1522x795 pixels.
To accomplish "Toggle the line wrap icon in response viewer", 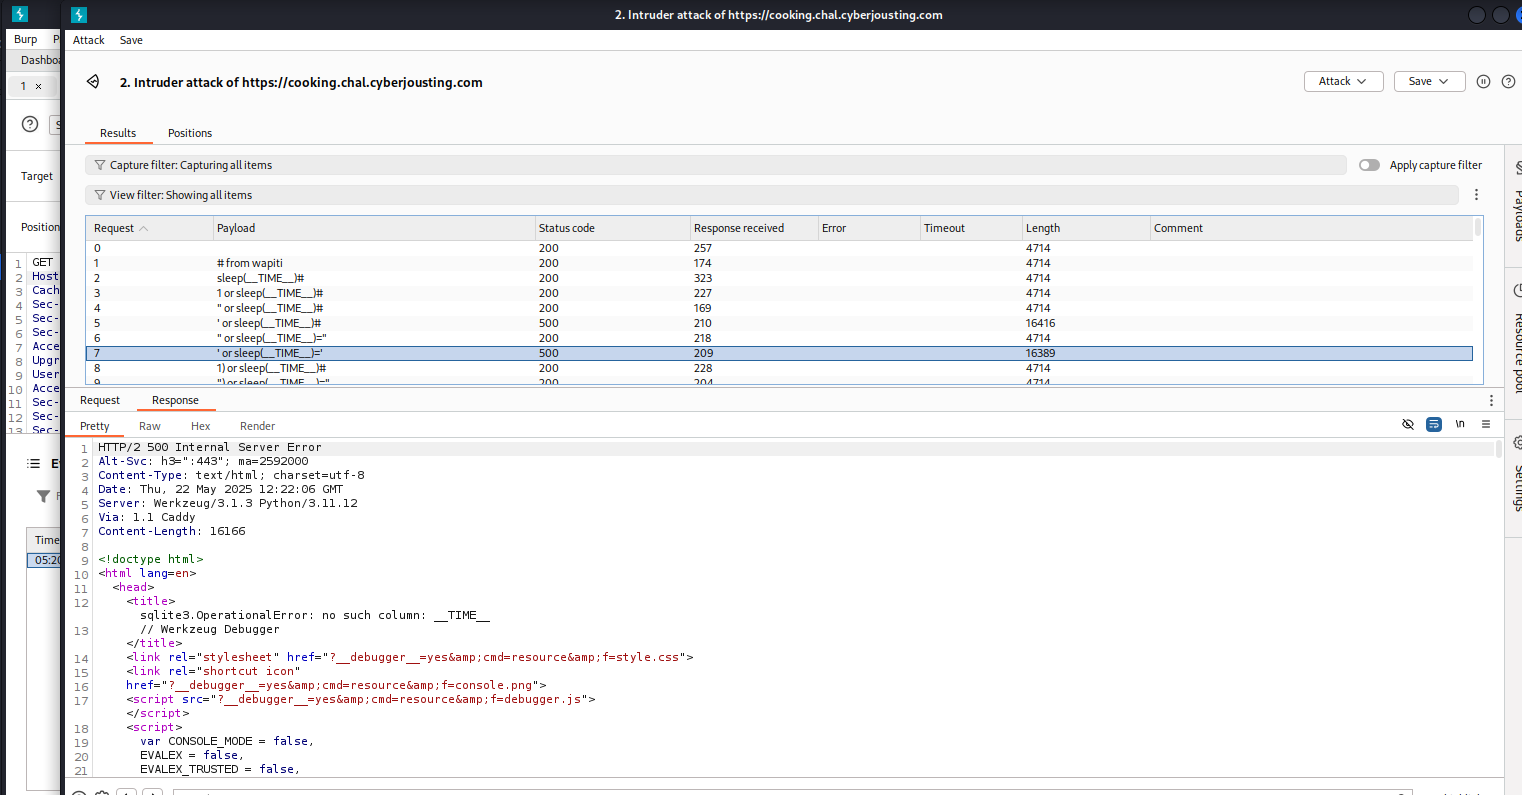I will [x=1434, y=424].
